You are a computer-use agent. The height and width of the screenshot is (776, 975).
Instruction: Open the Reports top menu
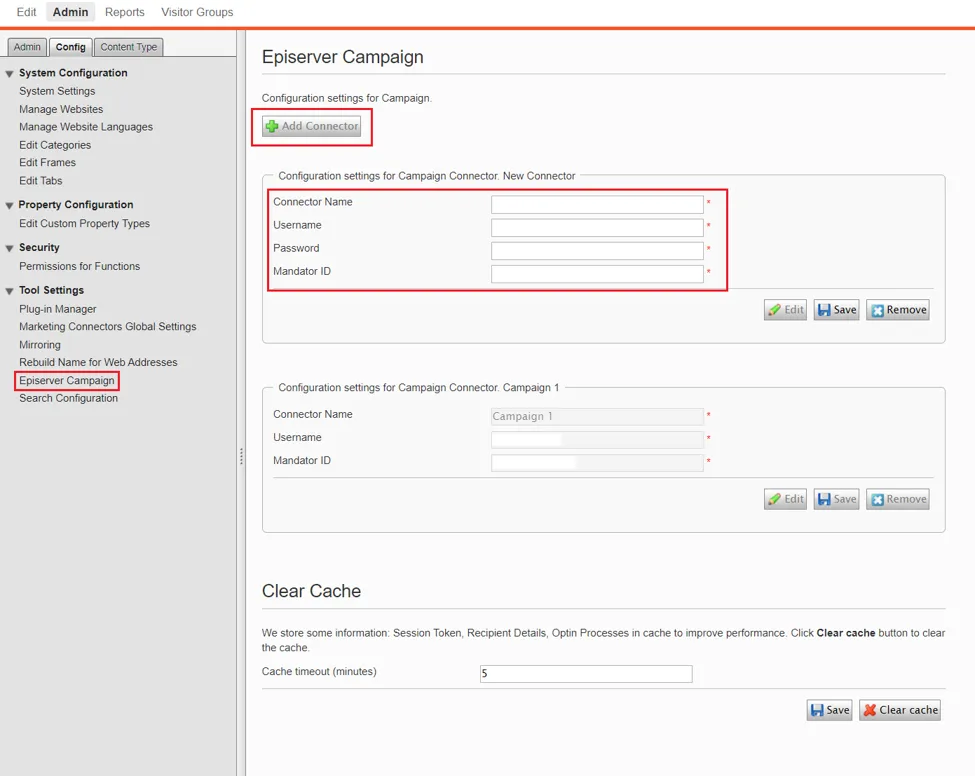coord(124,12)
